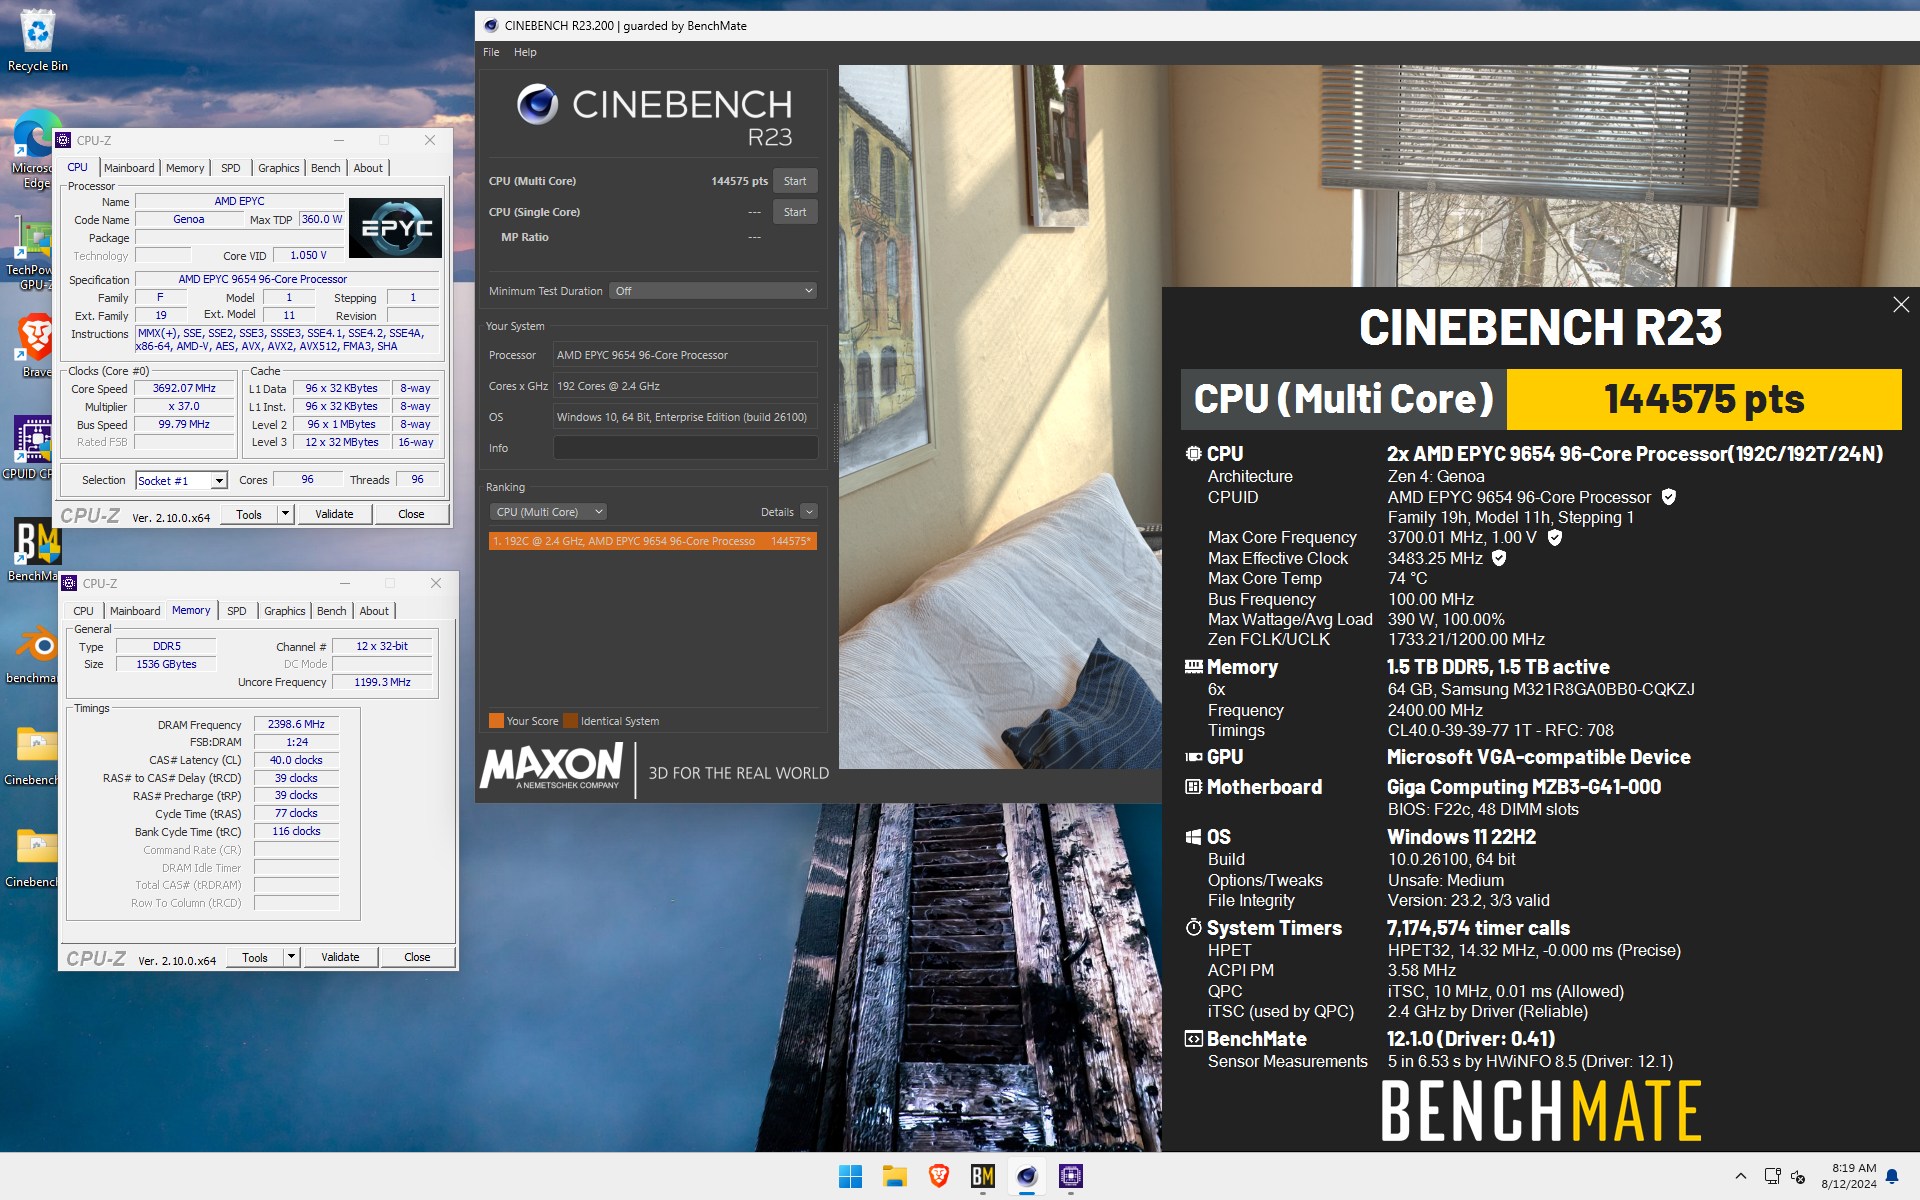Open the notifications bell icon
This screenshot has height=1200, width=1920.
pyautogui.click(x=1892, y=1177)
